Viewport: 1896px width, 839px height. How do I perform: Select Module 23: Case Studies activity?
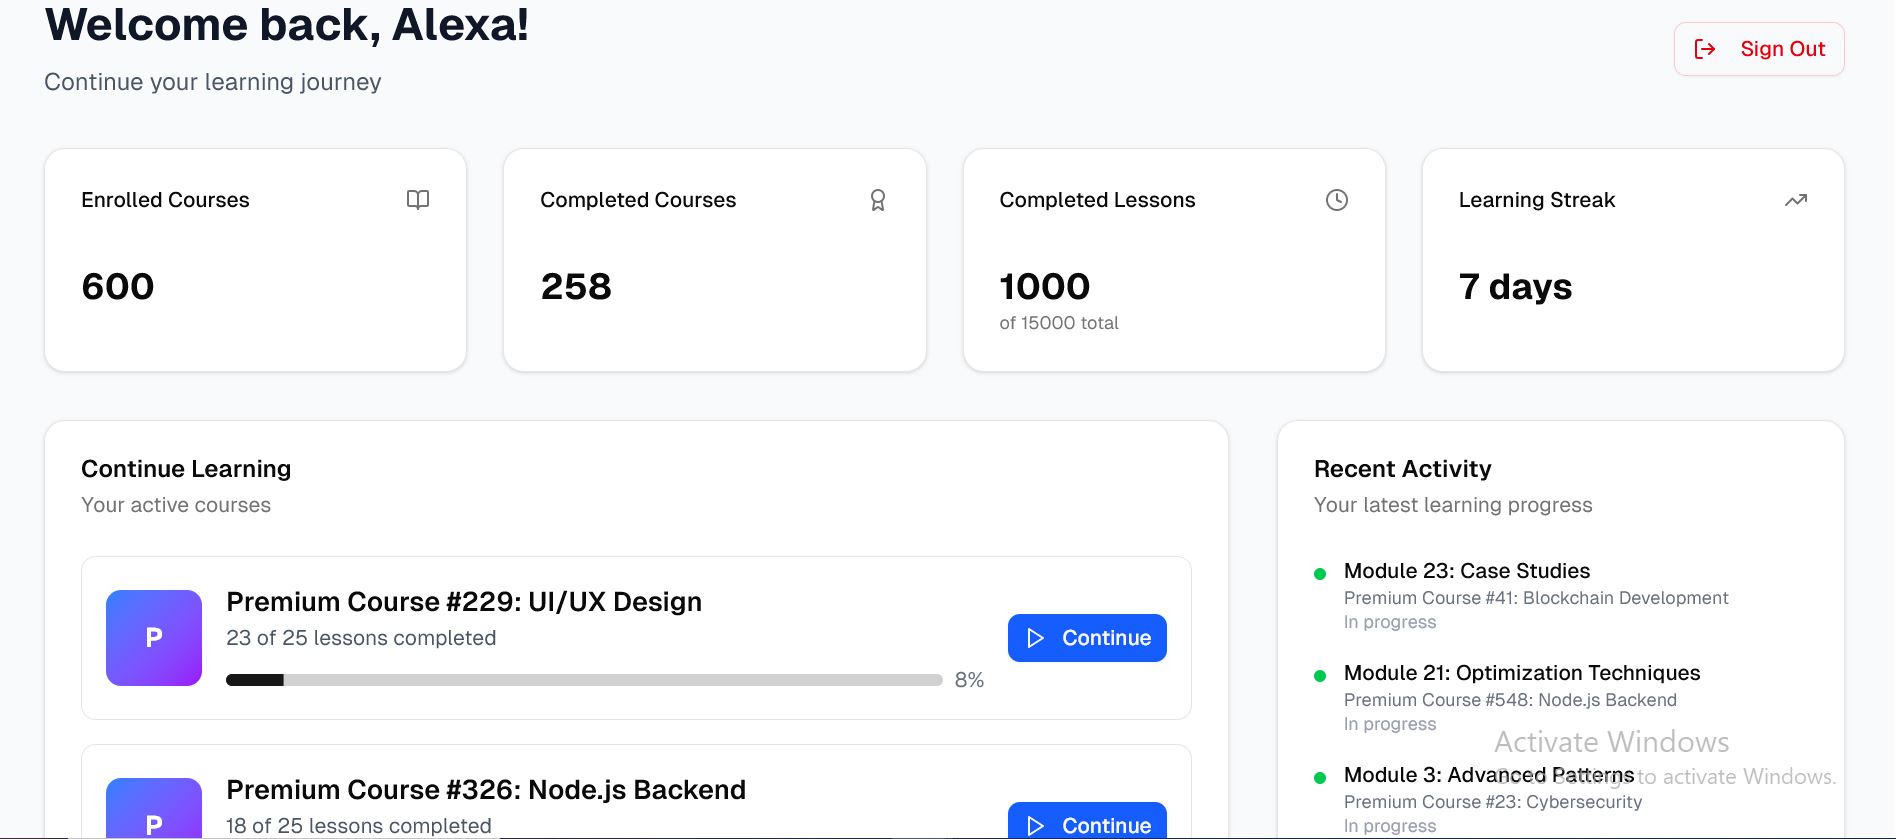click(1467, 571)
